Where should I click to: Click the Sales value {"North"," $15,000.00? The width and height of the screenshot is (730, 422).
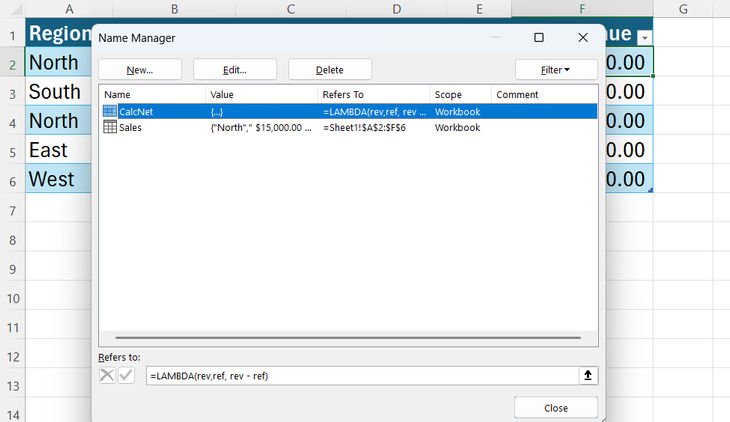click(x=261, y=128)
